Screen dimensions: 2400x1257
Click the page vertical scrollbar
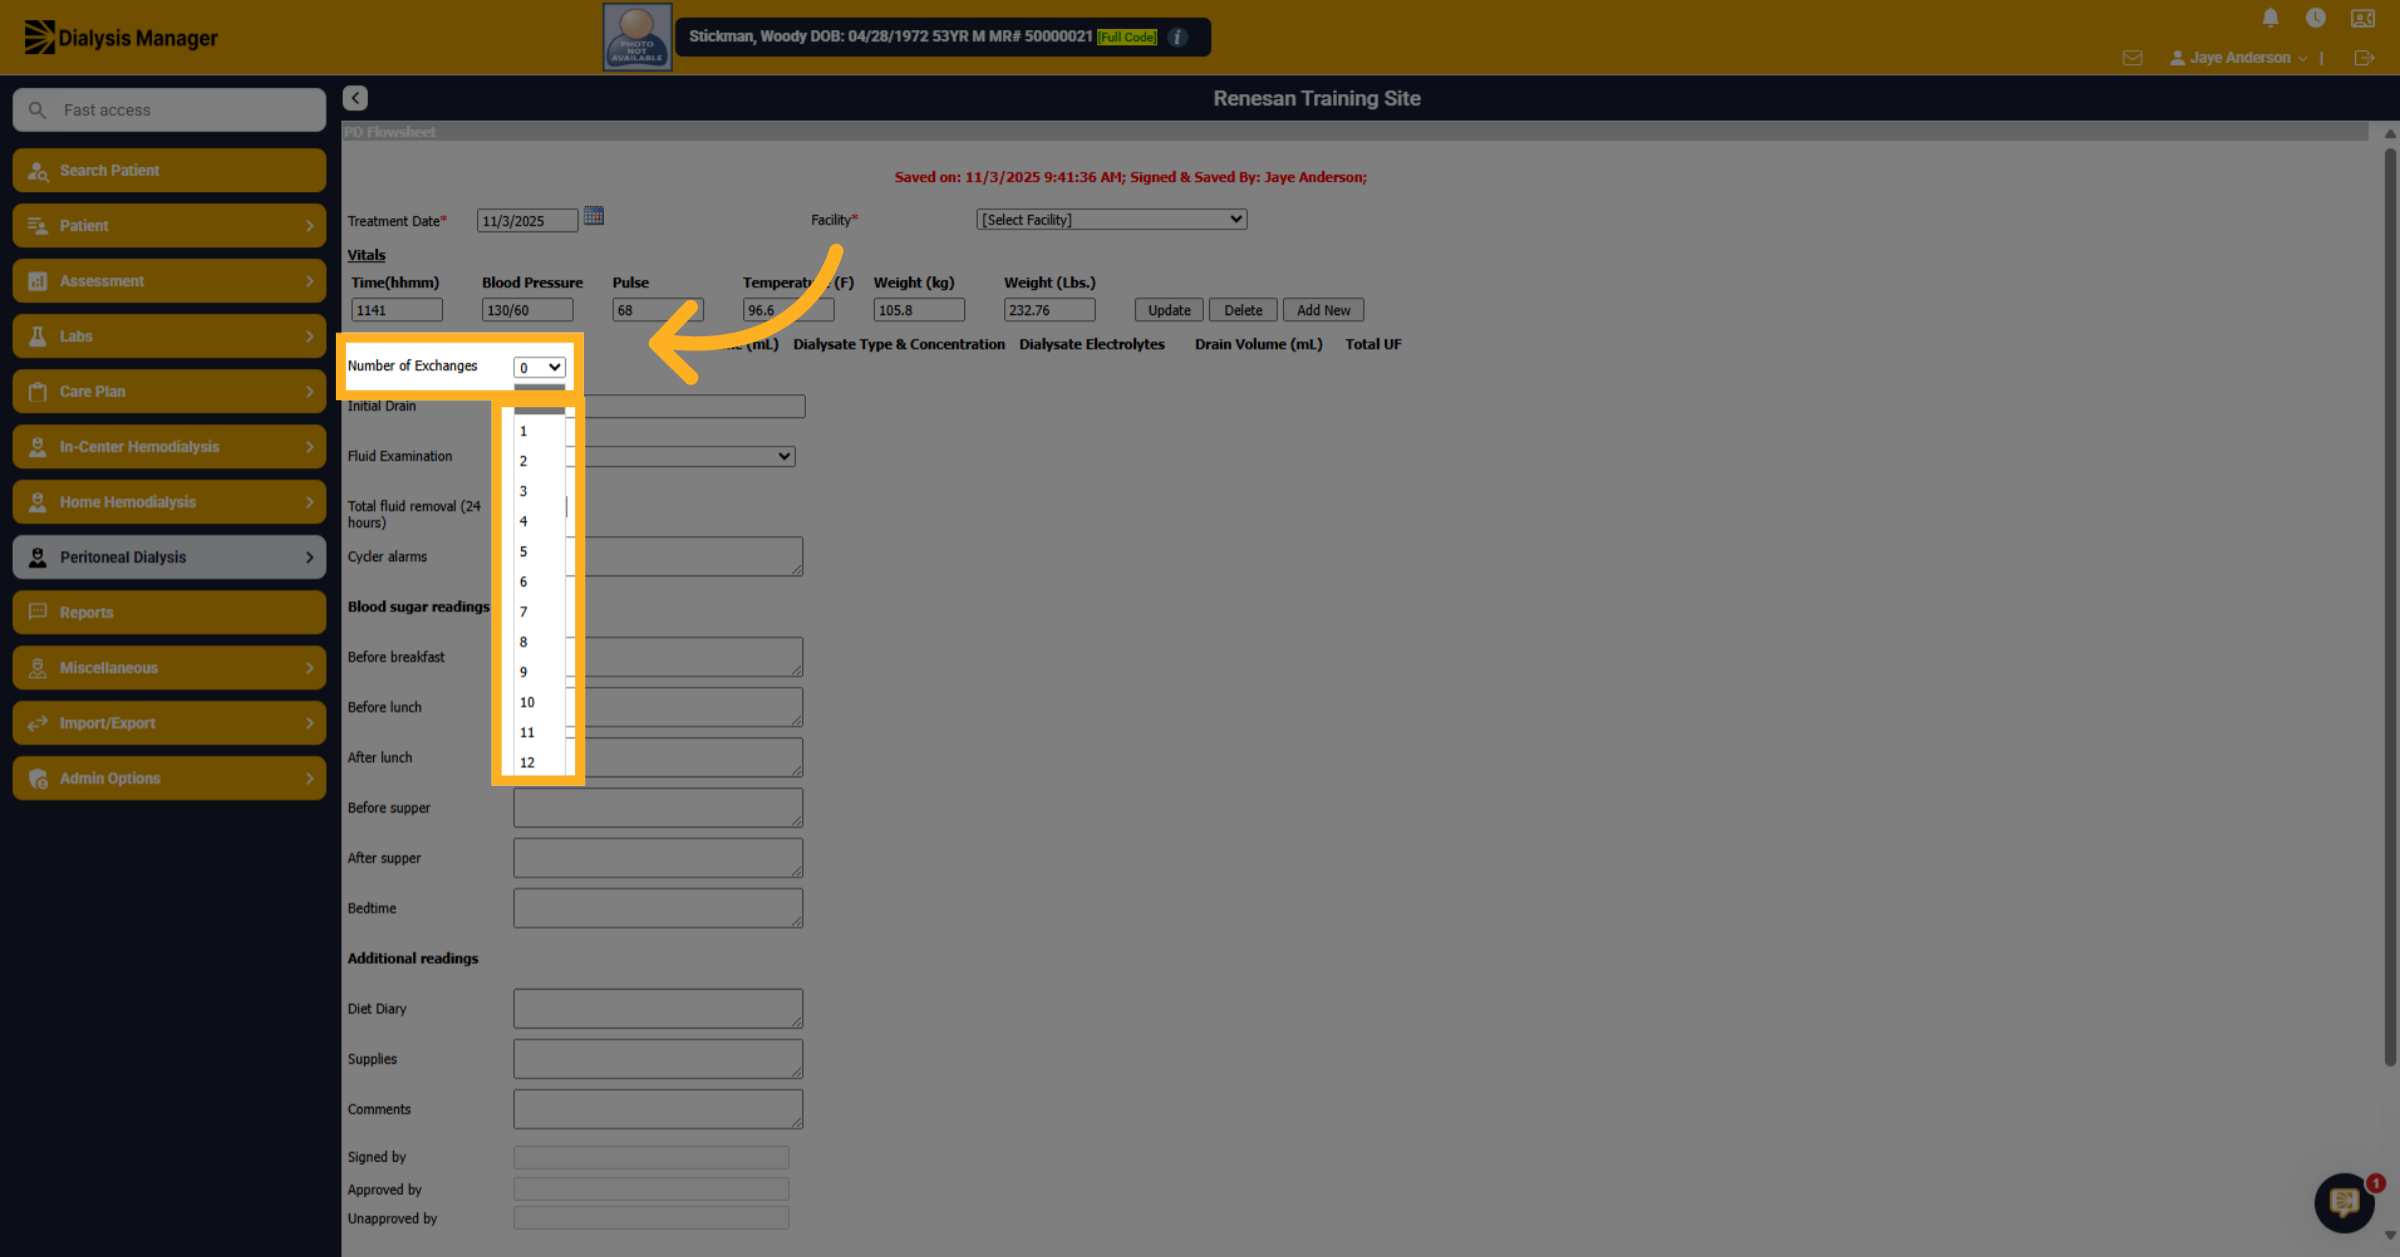(x=2390, y=606)
